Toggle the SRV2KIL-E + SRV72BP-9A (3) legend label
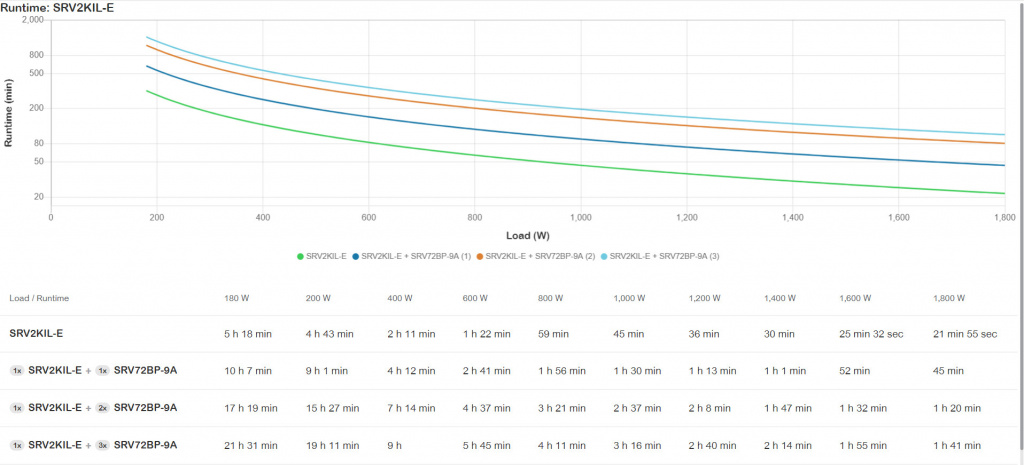Viewport: 1024px width, 465px height. [665, 257]
